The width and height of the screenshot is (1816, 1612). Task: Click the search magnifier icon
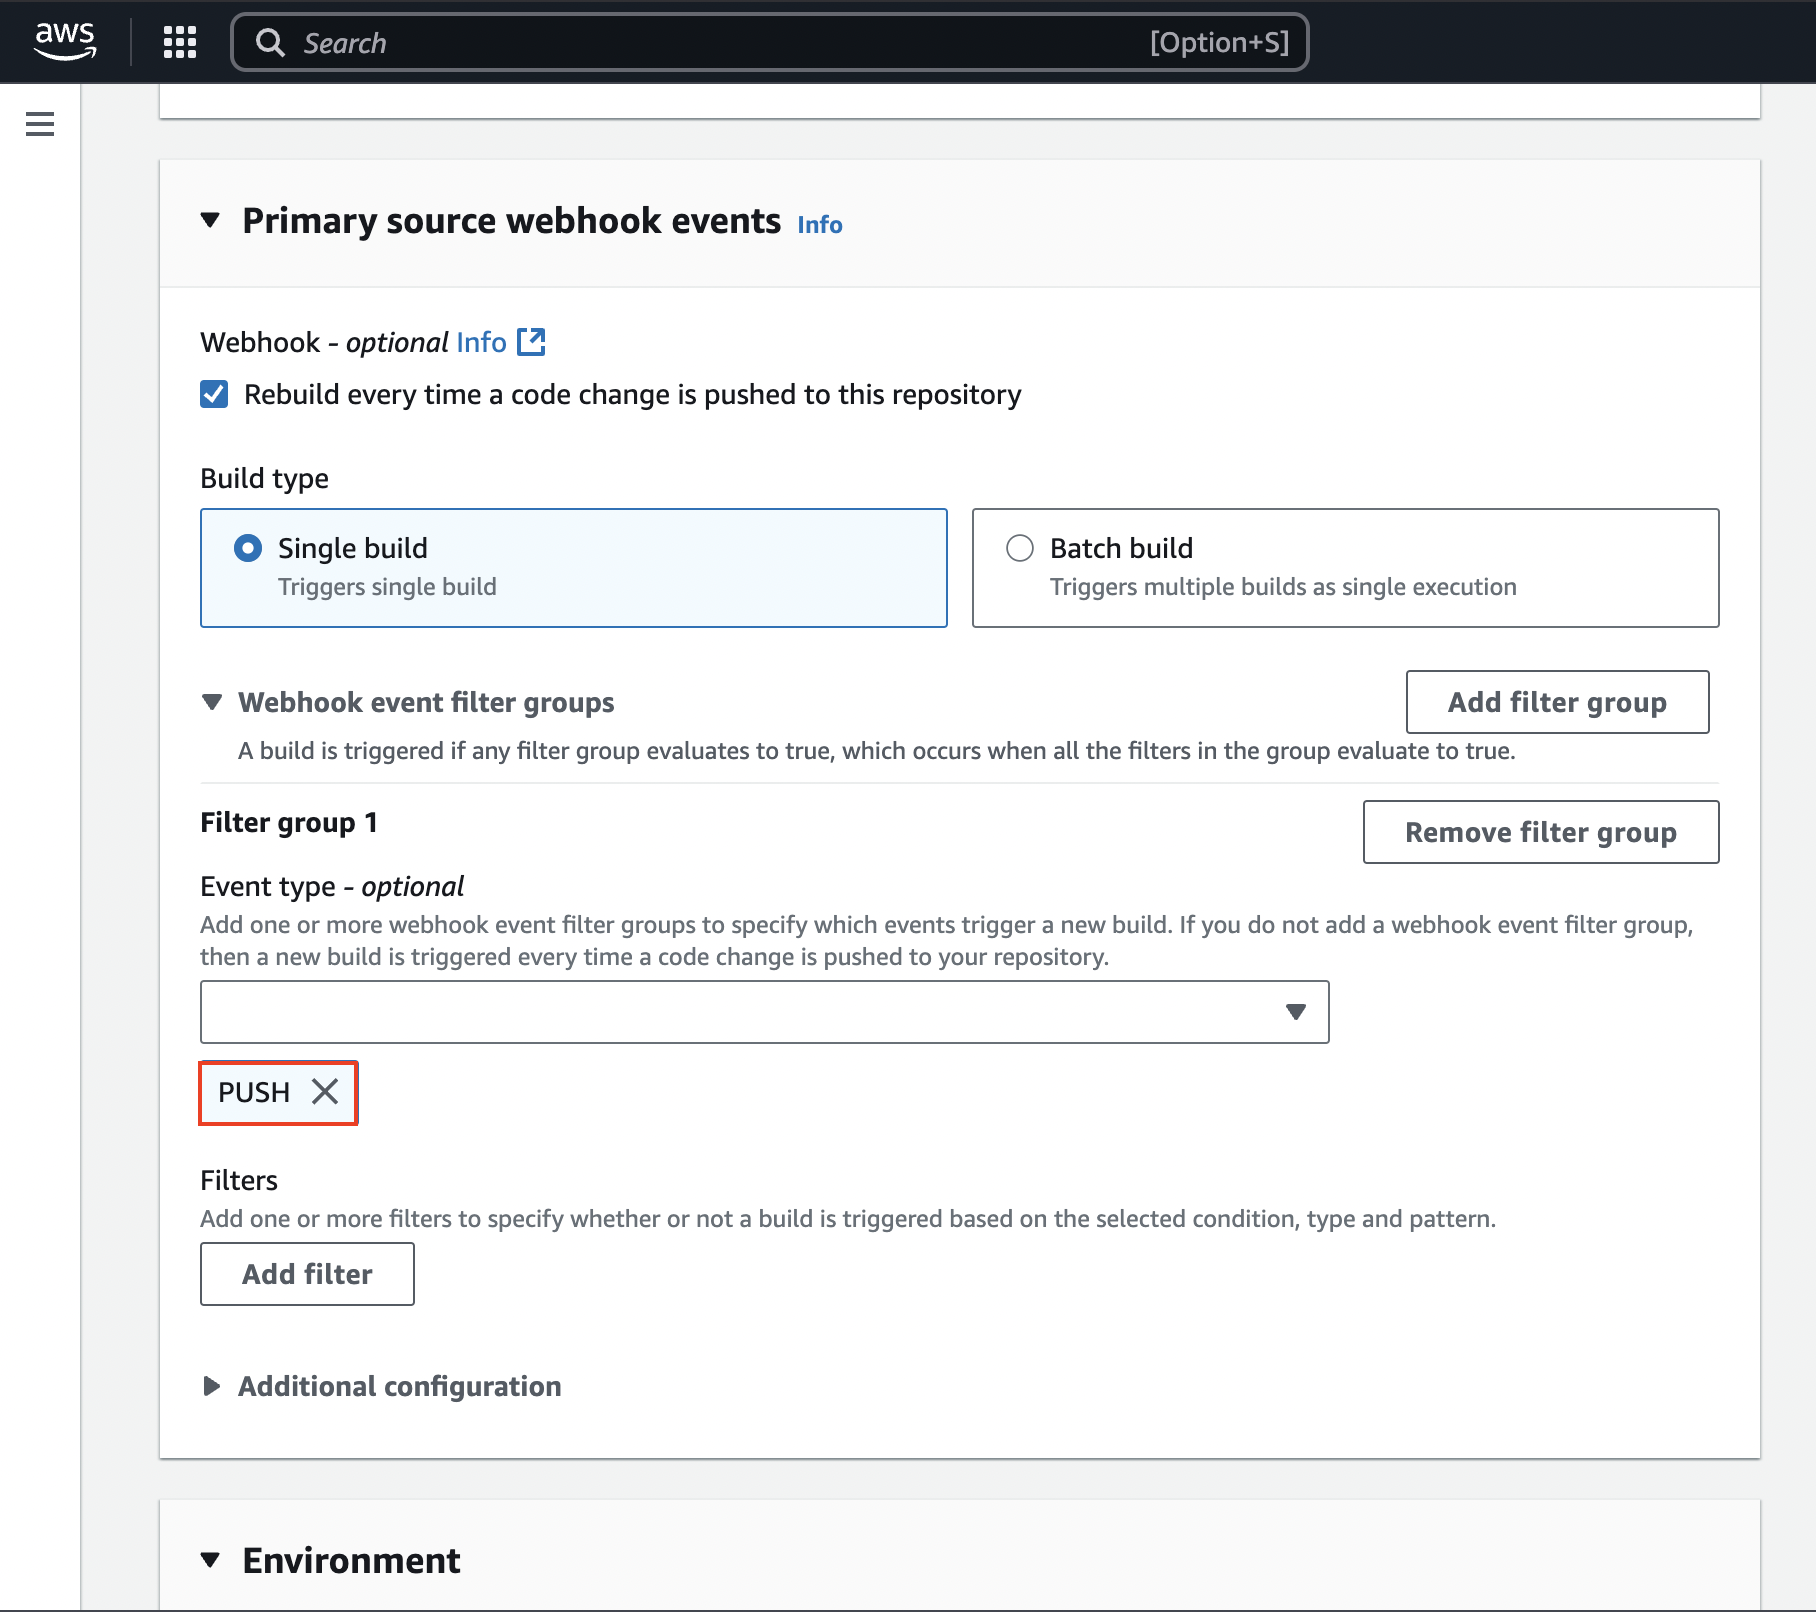tap(270, 42)
